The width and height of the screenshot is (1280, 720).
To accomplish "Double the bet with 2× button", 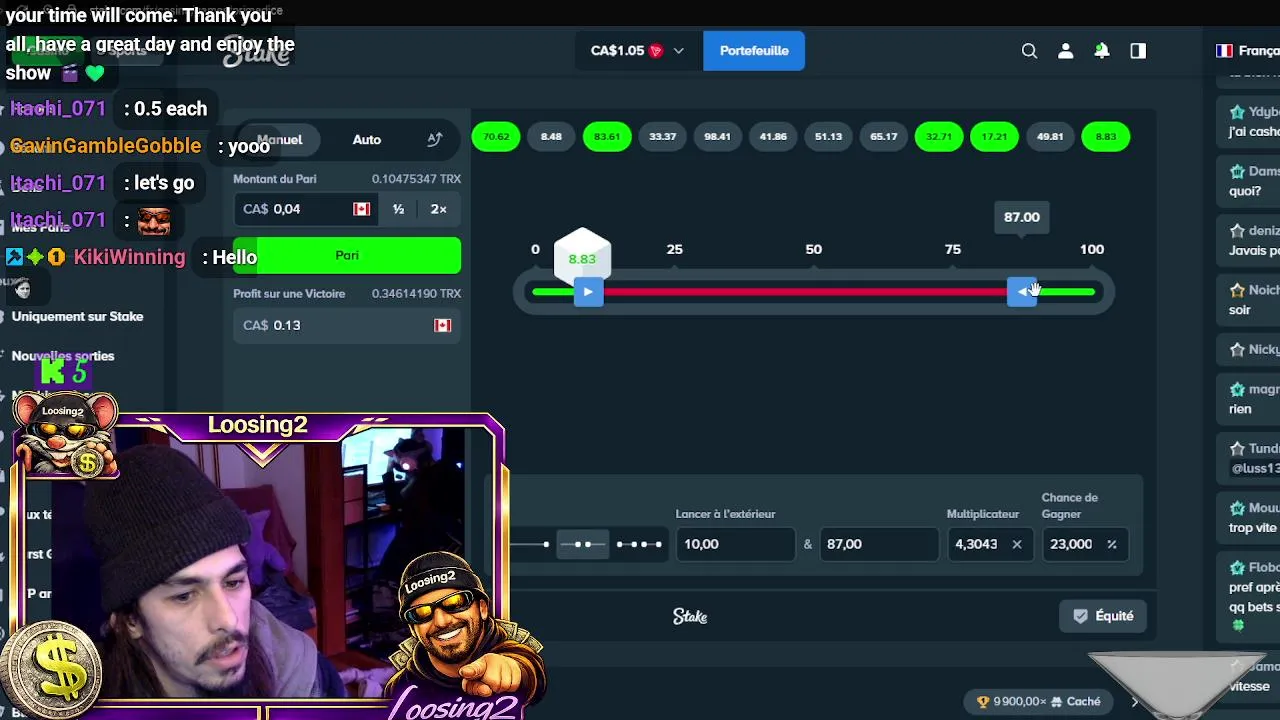I will pos(438,209).
